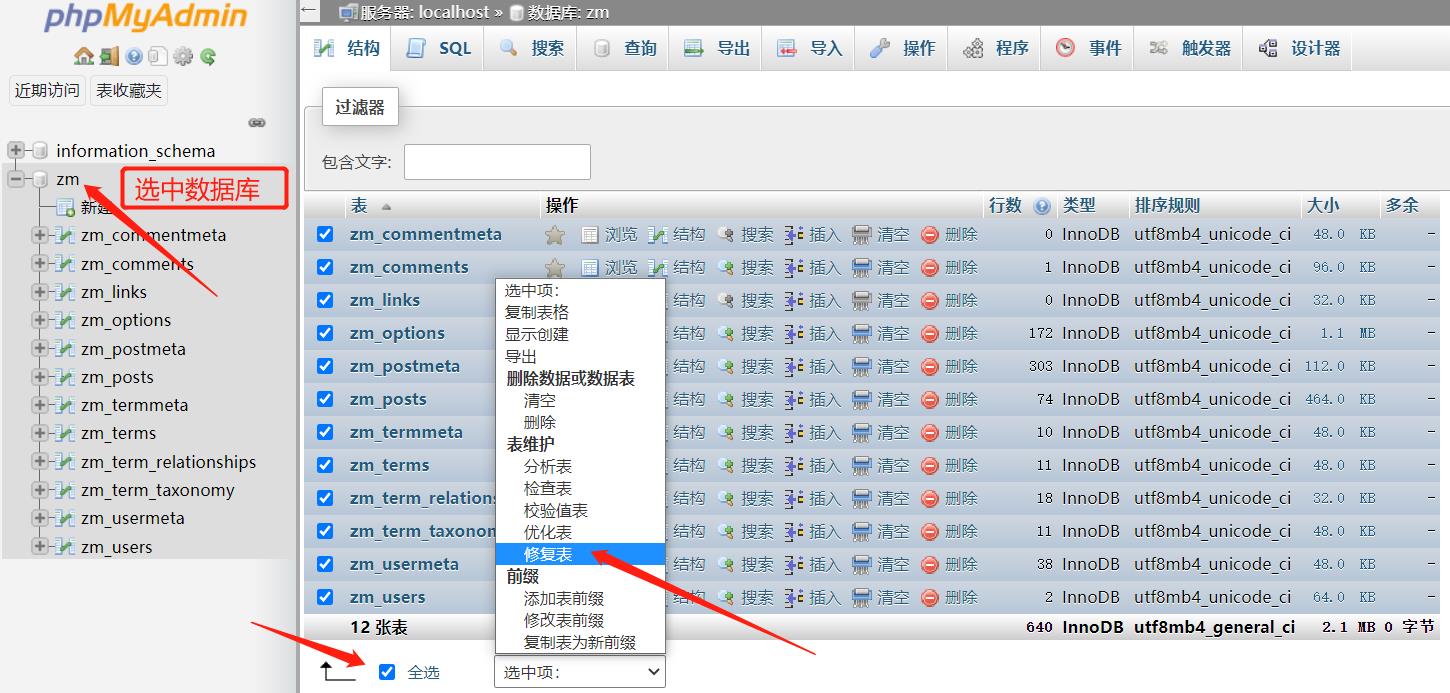Uncheck the zm_users table checkbox

pos(325,597)
